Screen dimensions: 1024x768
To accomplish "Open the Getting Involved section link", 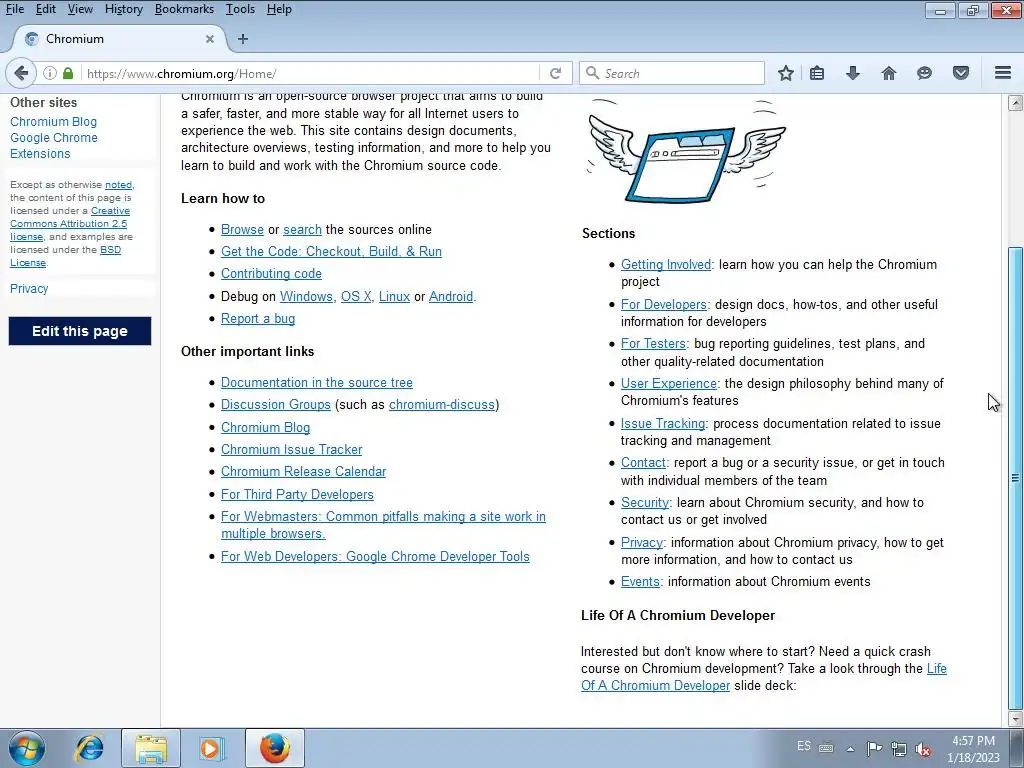I will tap(665, 264).
